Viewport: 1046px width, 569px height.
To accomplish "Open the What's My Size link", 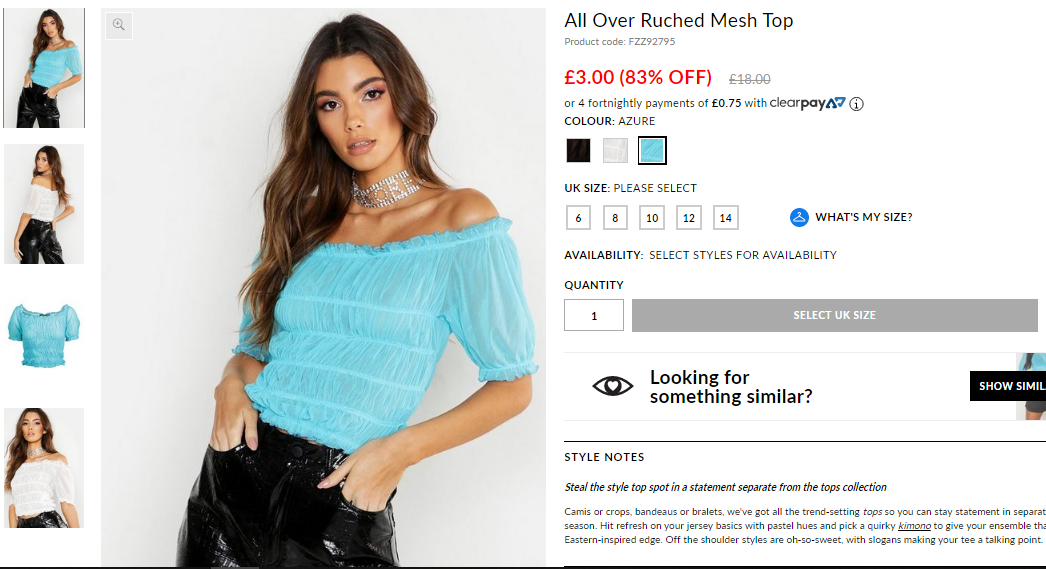I will click(x=863, y=217).
